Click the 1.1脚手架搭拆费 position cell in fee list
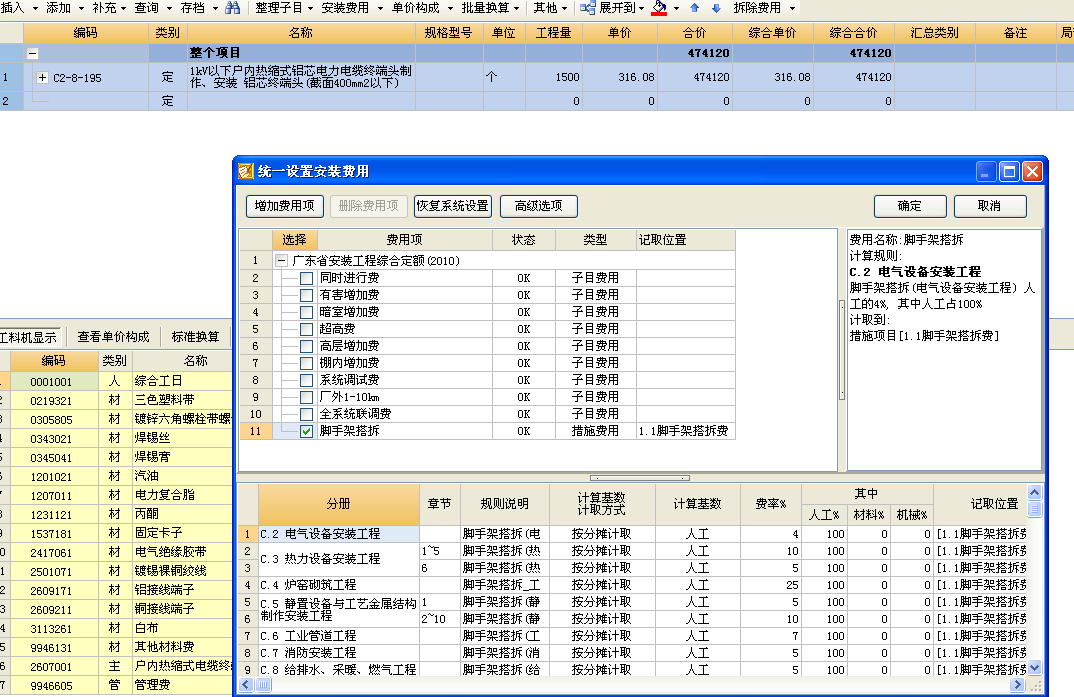This screenshot has height=697, width=1074. (685, 431)
